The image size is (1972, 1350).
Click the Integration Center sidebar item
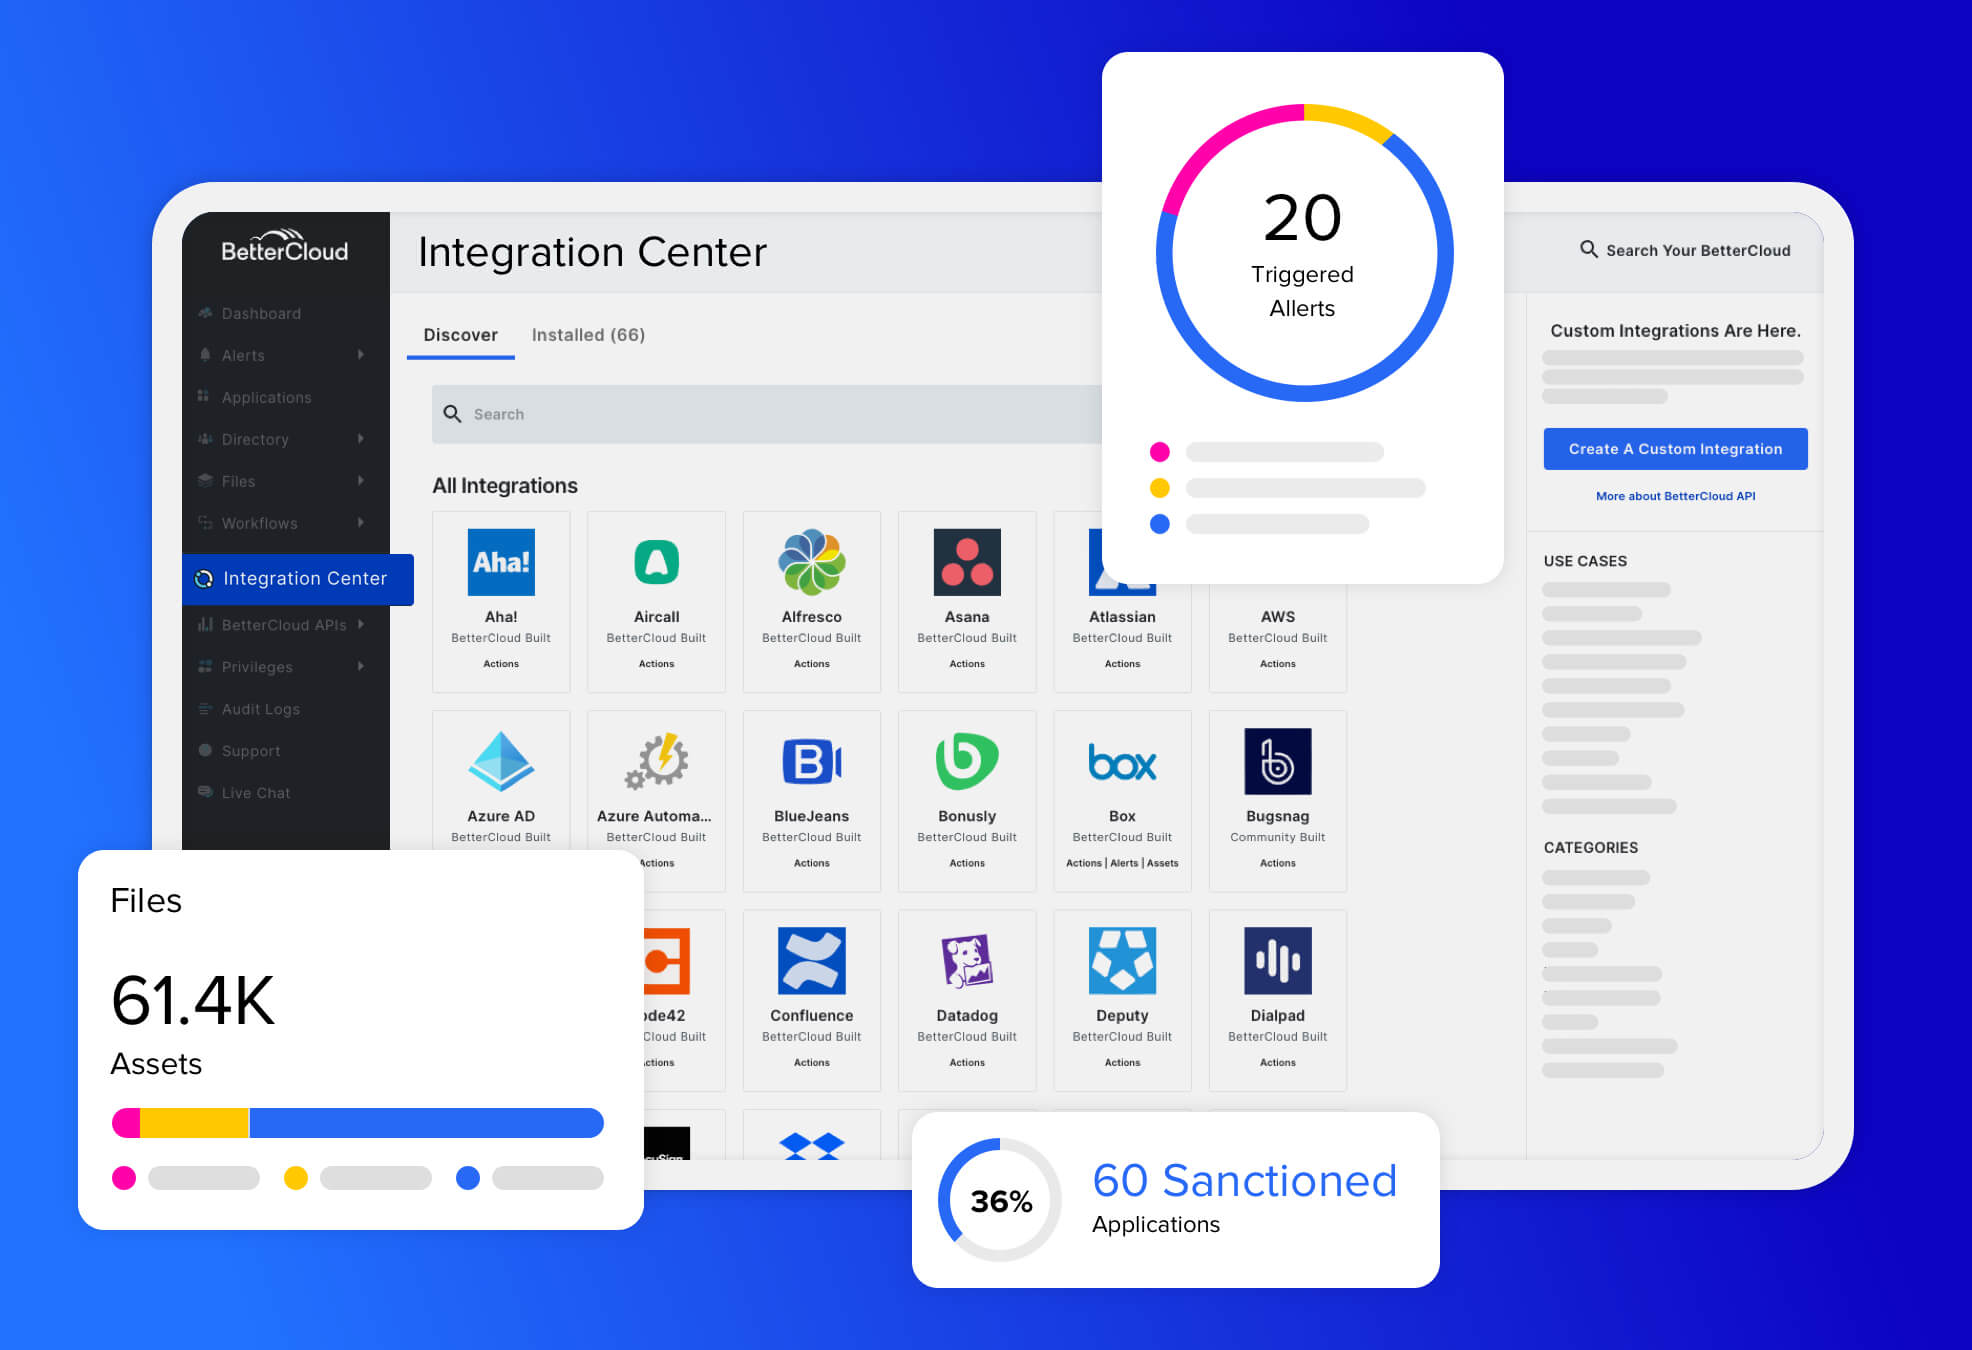pos(294,580)
